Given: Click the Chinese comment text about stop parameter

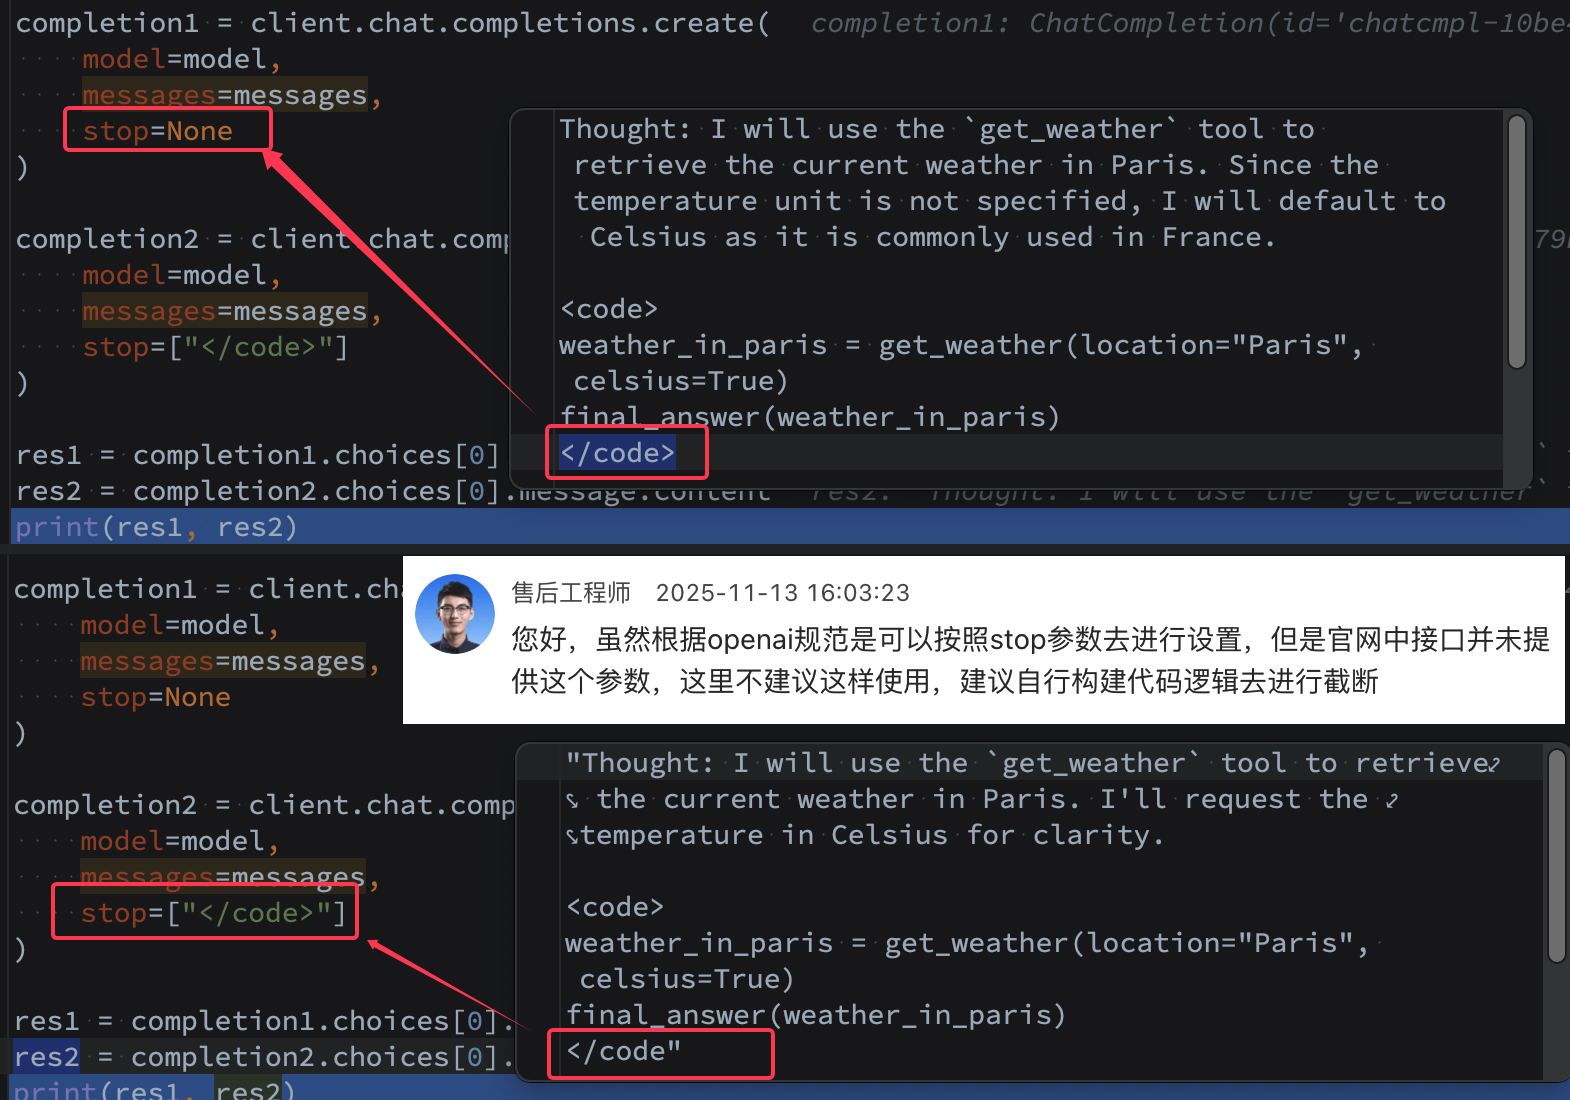Looking at the screenshot, I should click(1030, 660).
